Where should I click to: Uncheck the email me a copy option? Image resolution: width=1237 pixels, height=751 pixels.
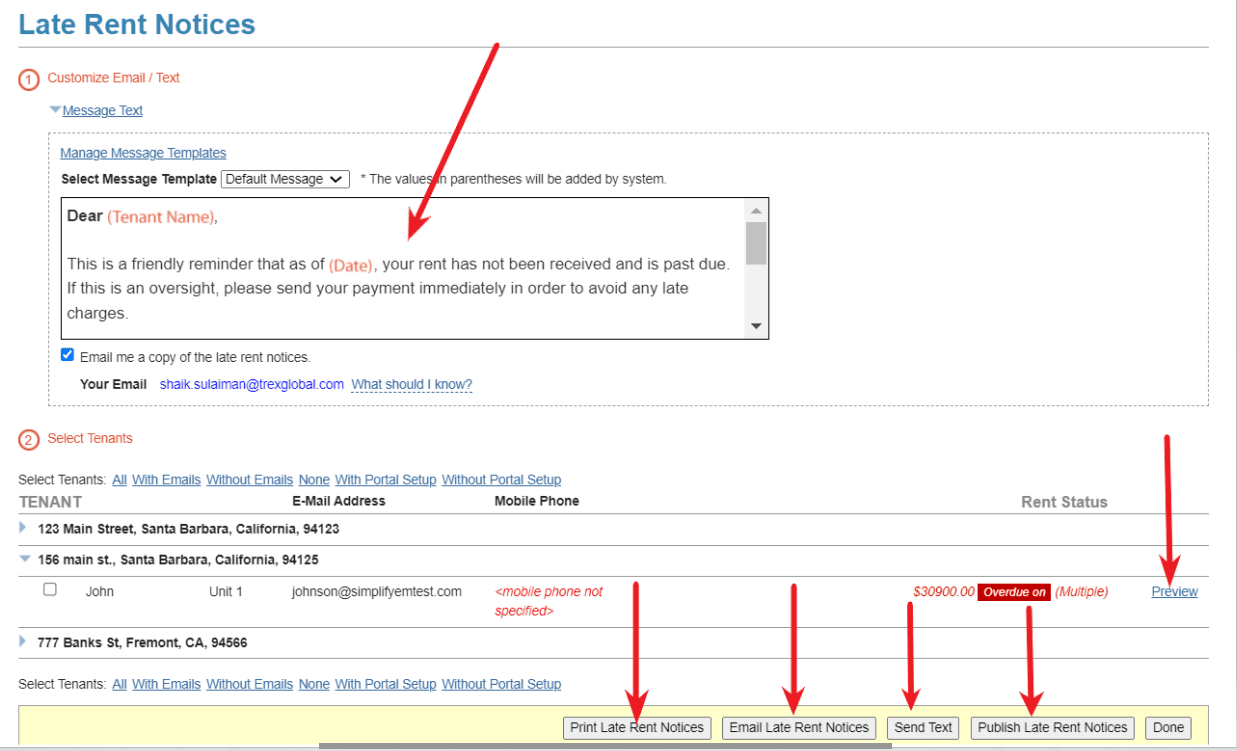67,354
